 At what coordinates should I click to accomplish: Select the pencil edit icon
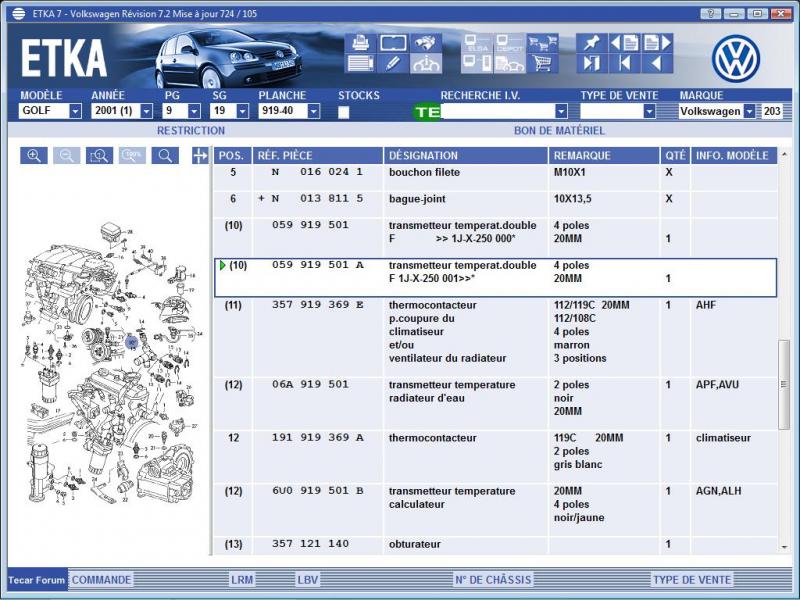click(393, 64)
